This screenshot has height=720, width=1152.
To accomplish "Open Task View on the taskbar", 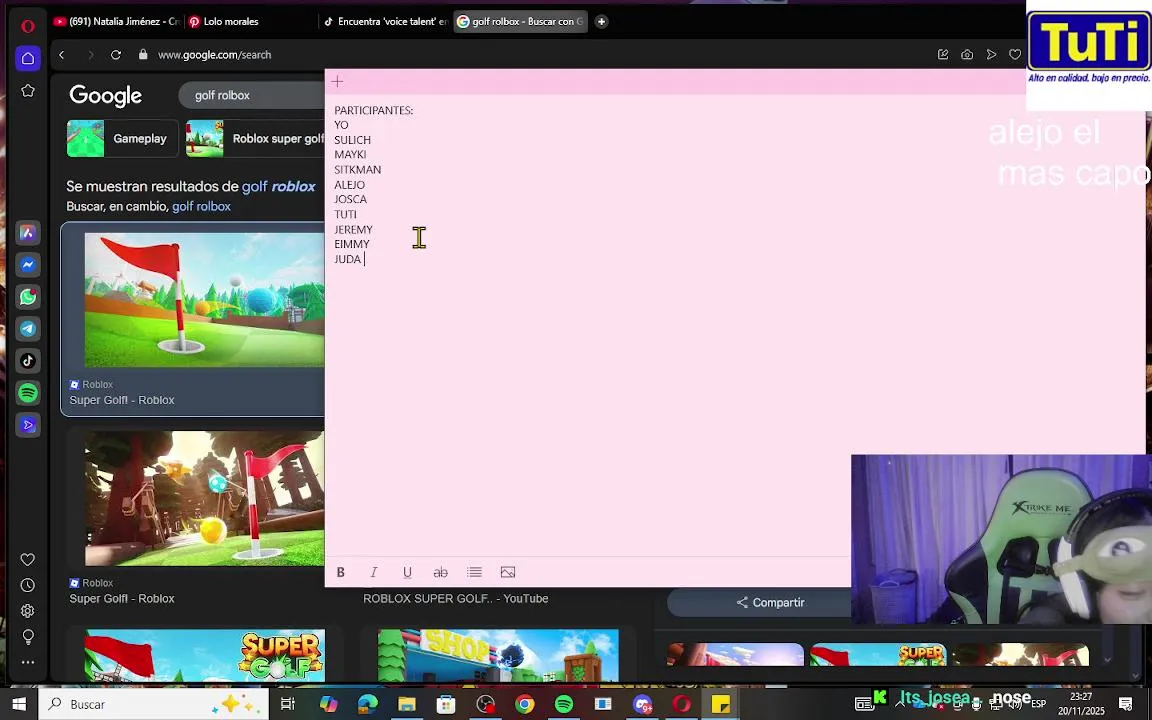I will point(288,705).
